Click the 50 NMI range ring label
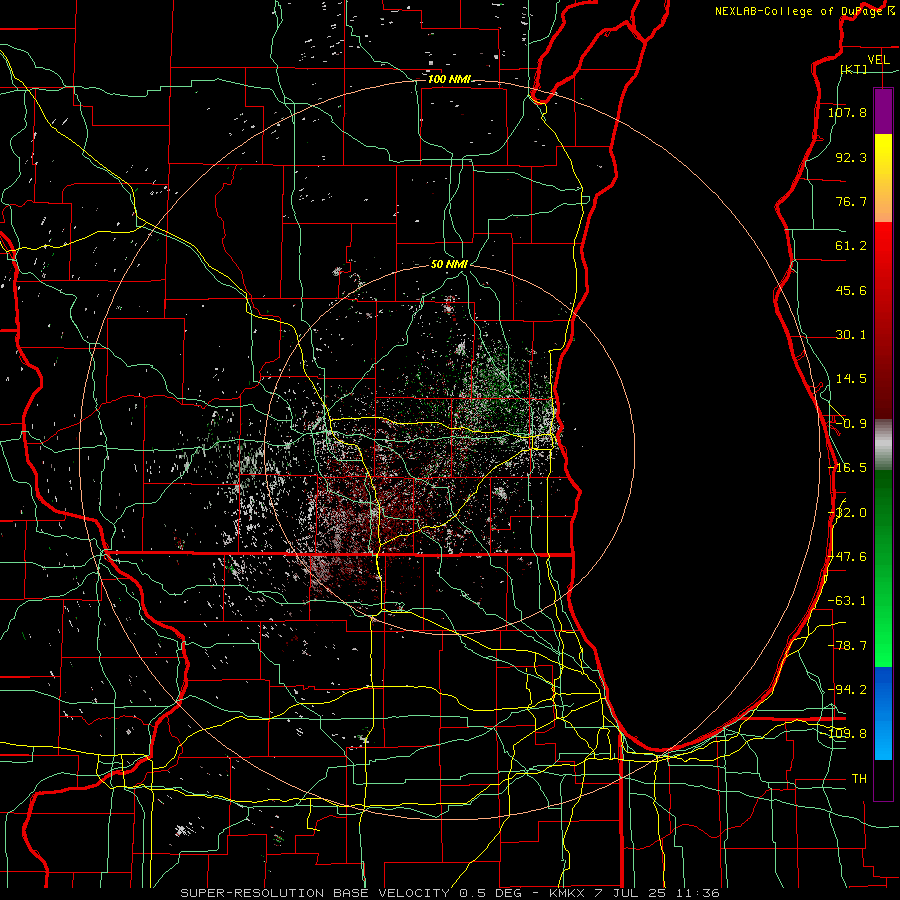The width and height of the screenshot is (900, 900). [449, 264]
